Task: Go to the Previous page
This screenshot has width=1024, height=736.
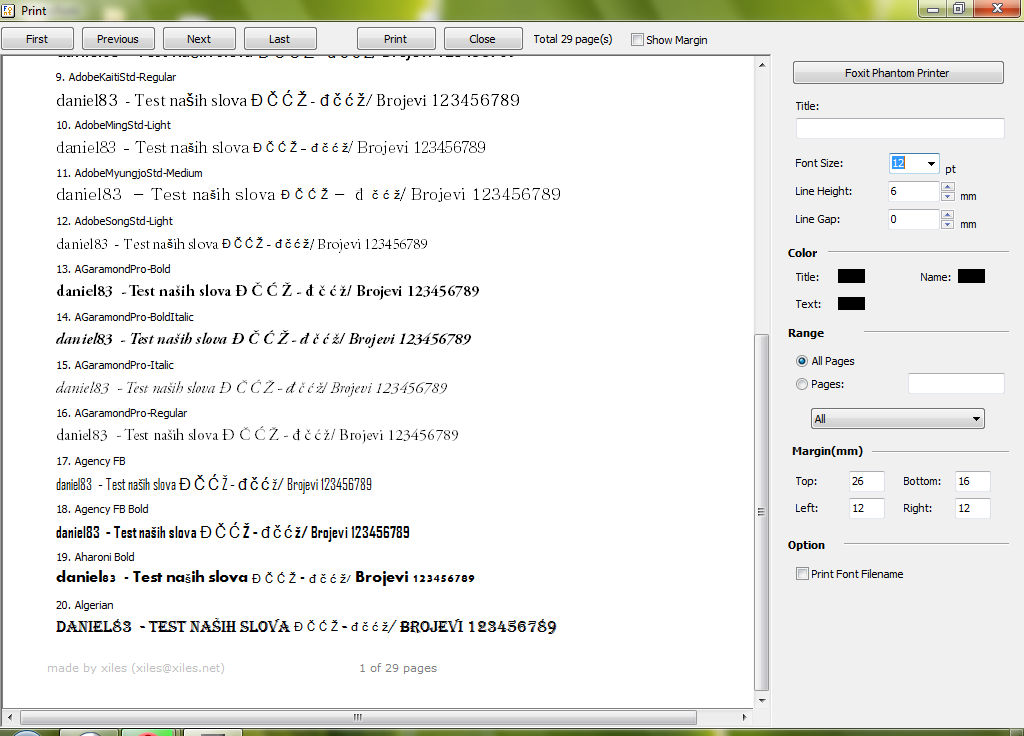Action: click(x=118, y=39)
